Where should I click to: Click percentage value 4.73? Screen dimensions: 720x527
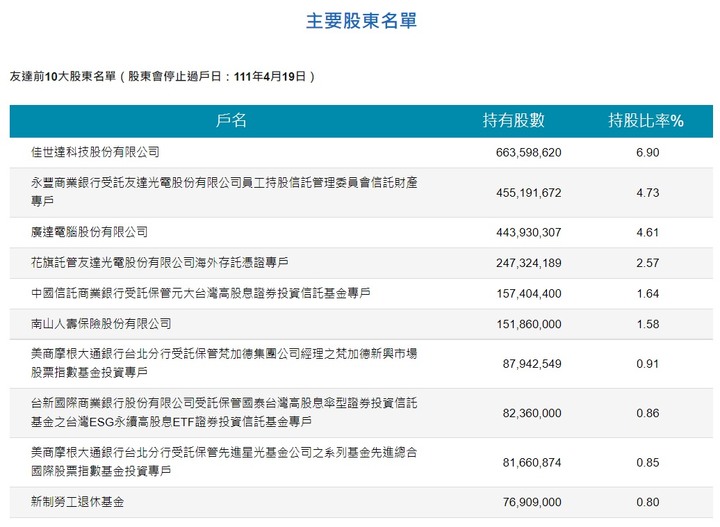647,192
